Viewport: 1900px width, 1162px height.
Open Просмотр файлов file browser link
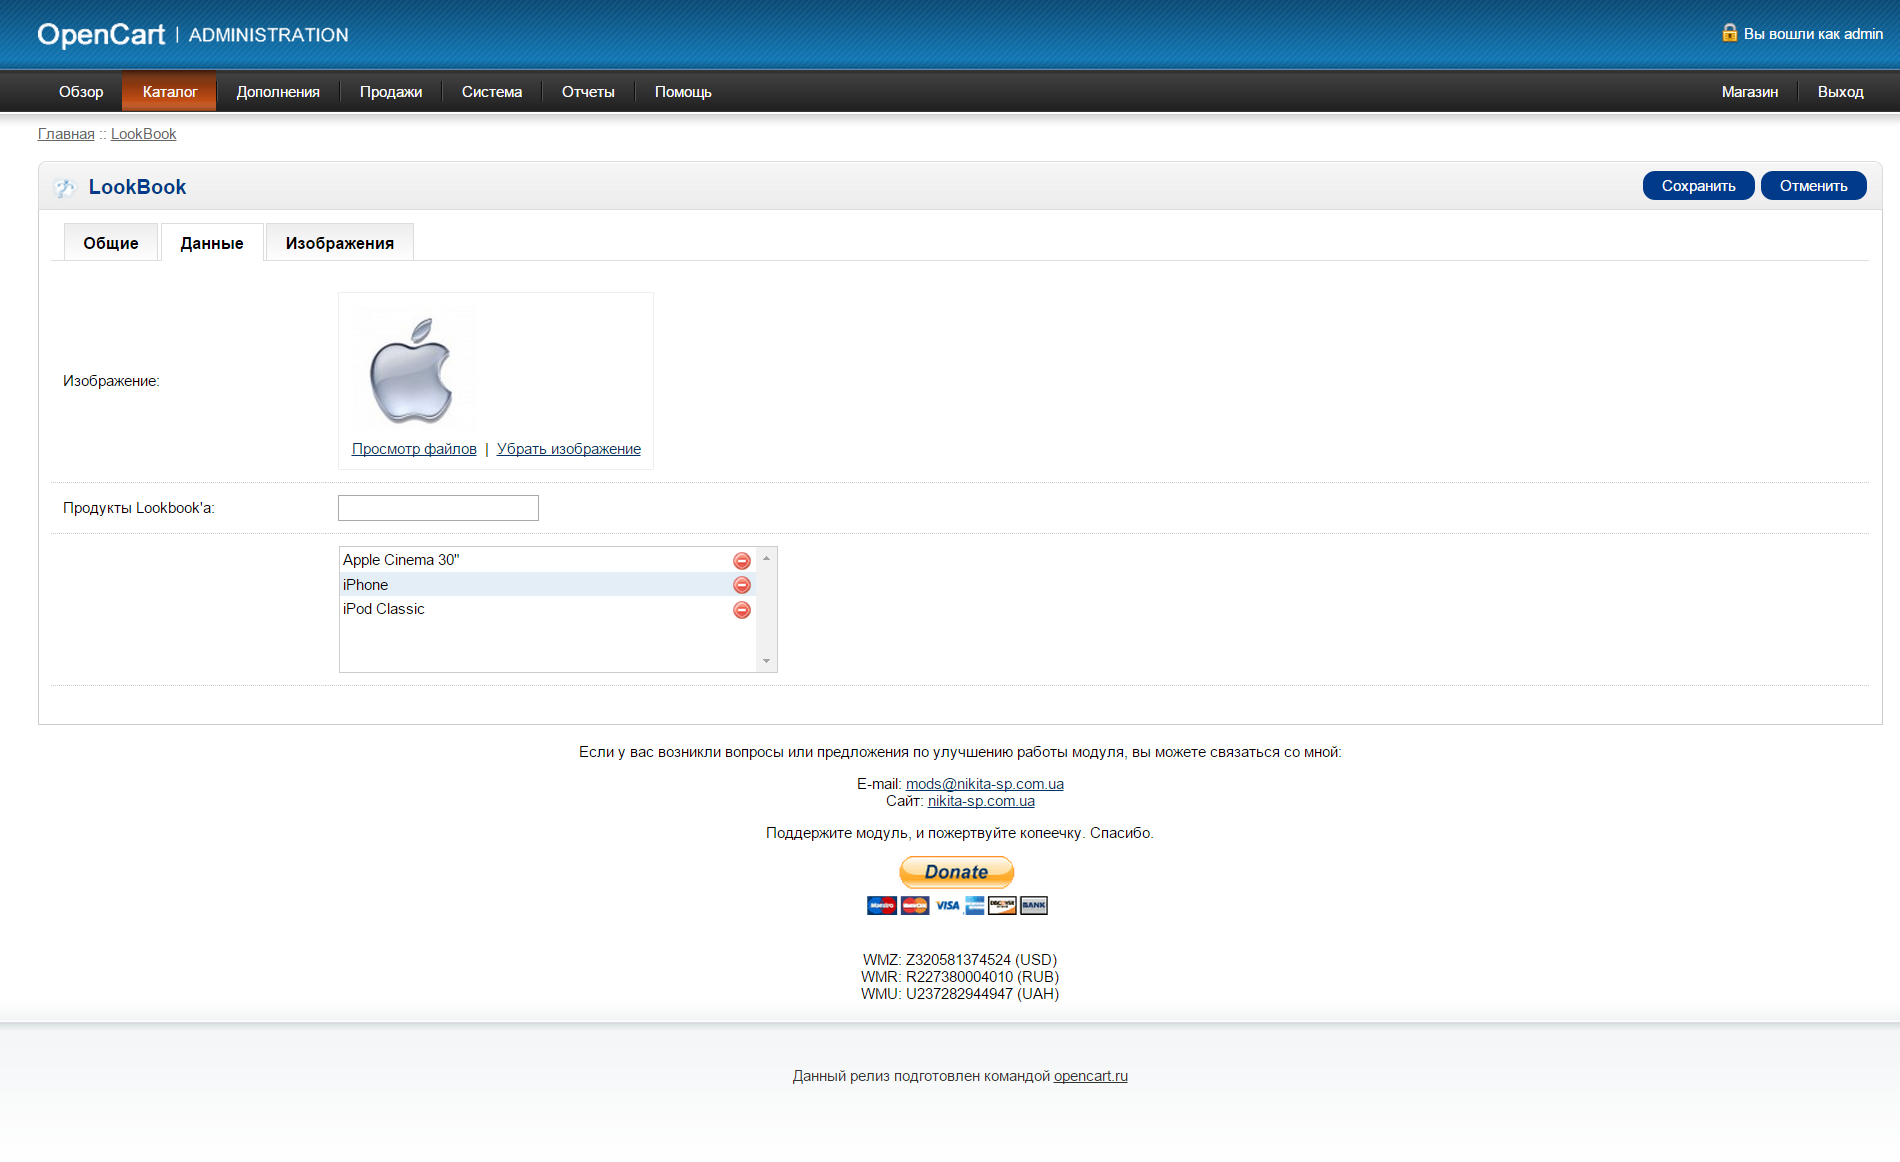[414, 449]
